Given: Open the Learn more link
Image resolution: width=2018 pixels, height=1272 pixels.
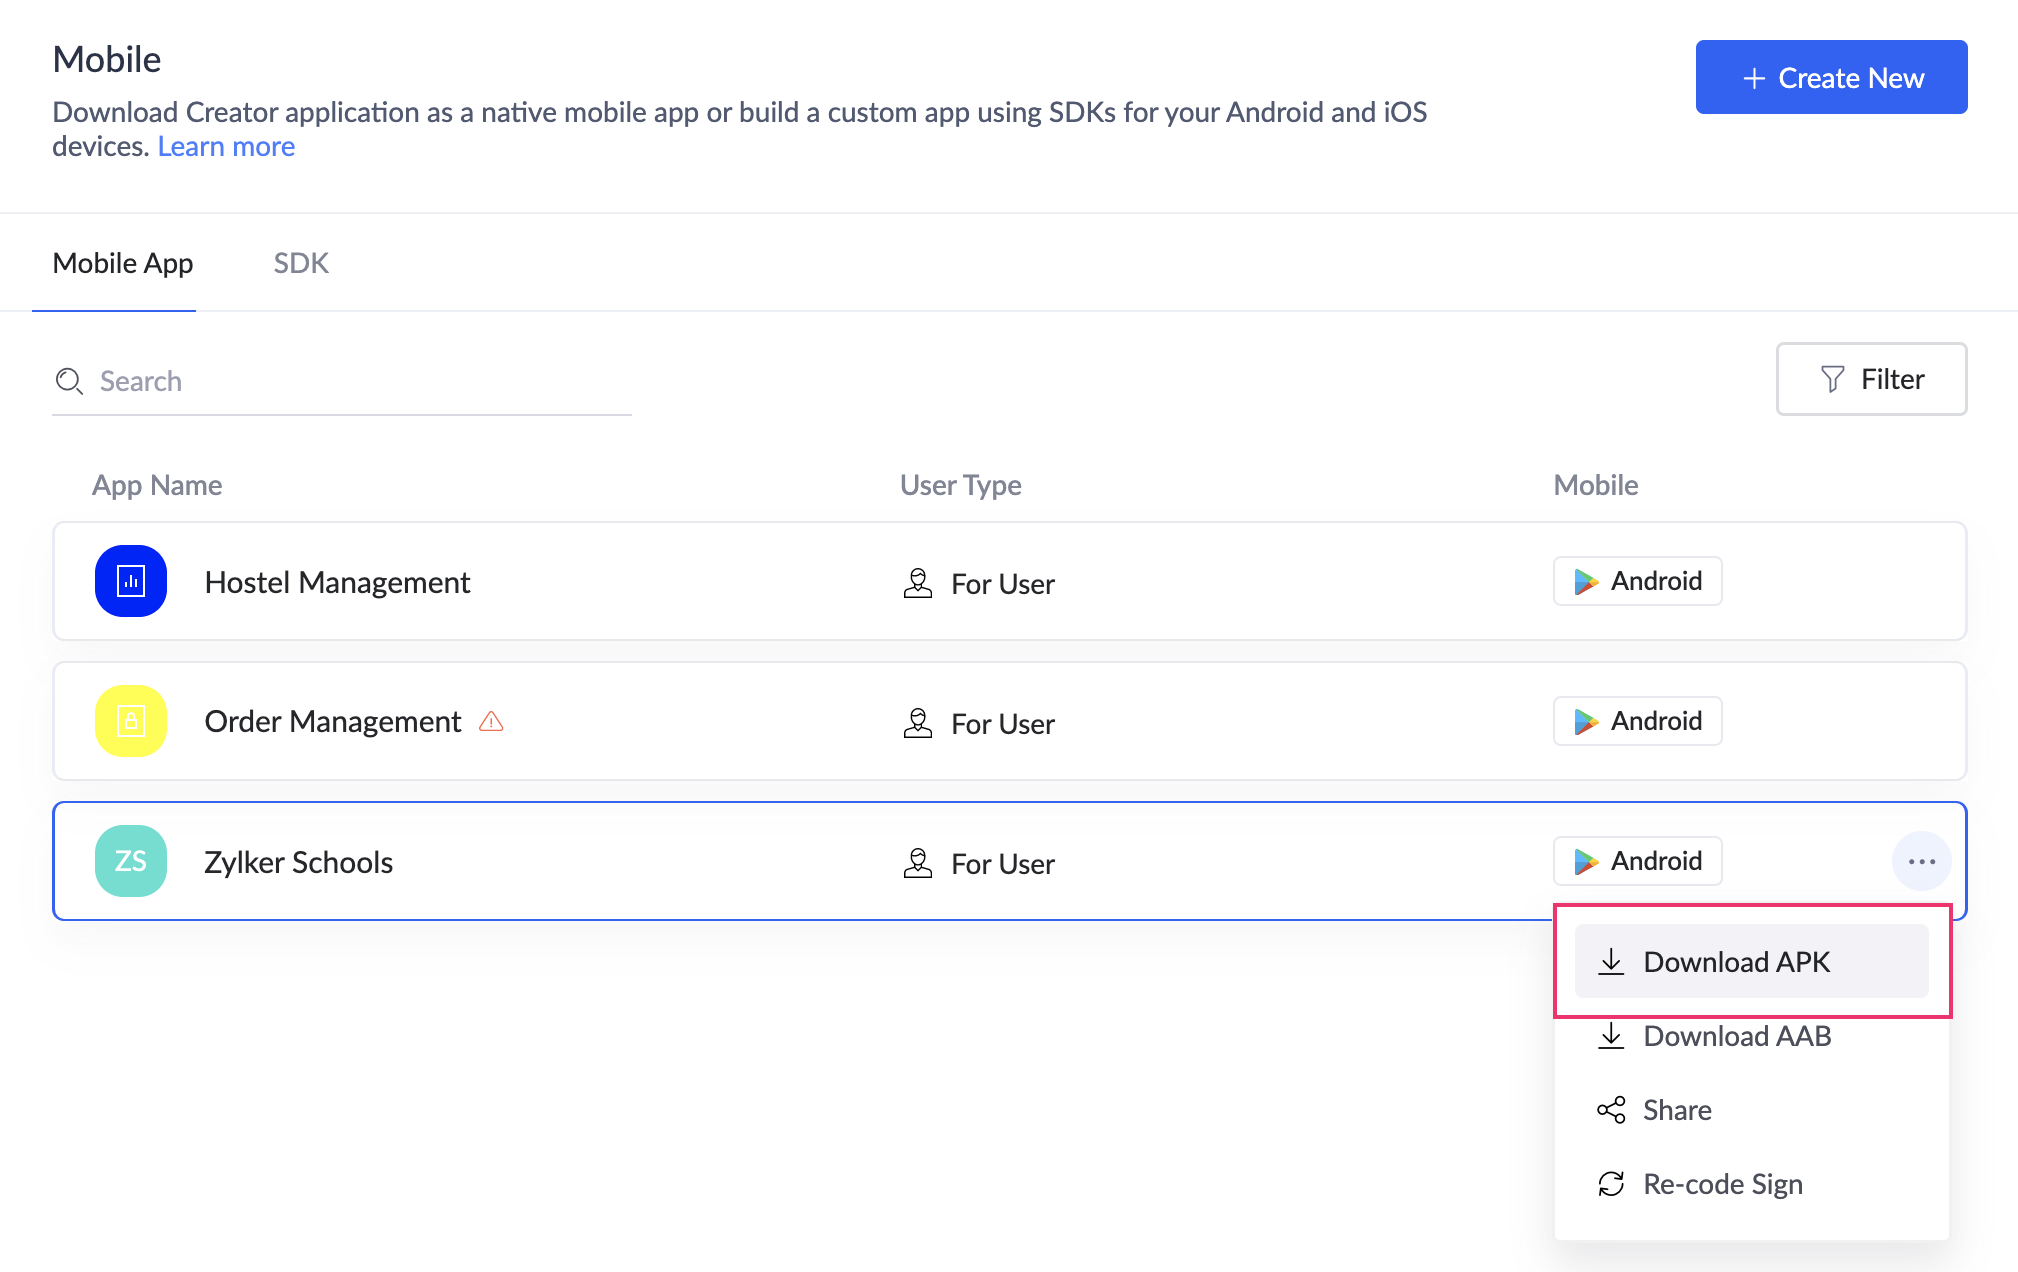Looking at the screenshot, I should point(226,146).
